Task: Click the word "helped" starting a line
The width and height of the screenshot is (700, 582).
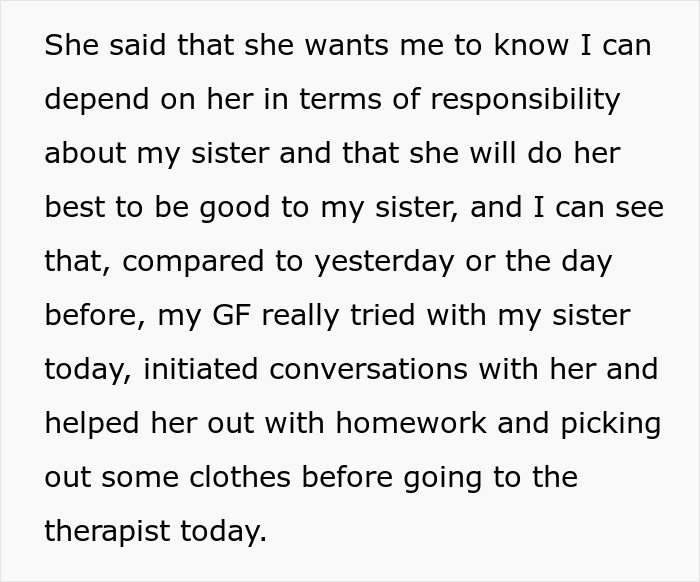Action: (89, 424)
